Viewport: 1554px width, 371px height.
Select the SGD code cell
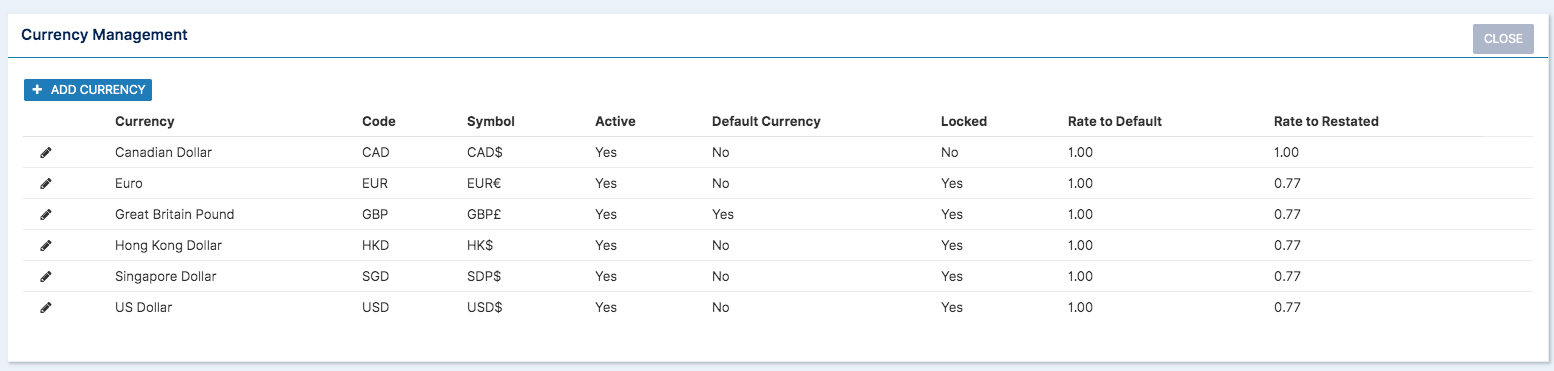tap(376, 276)
